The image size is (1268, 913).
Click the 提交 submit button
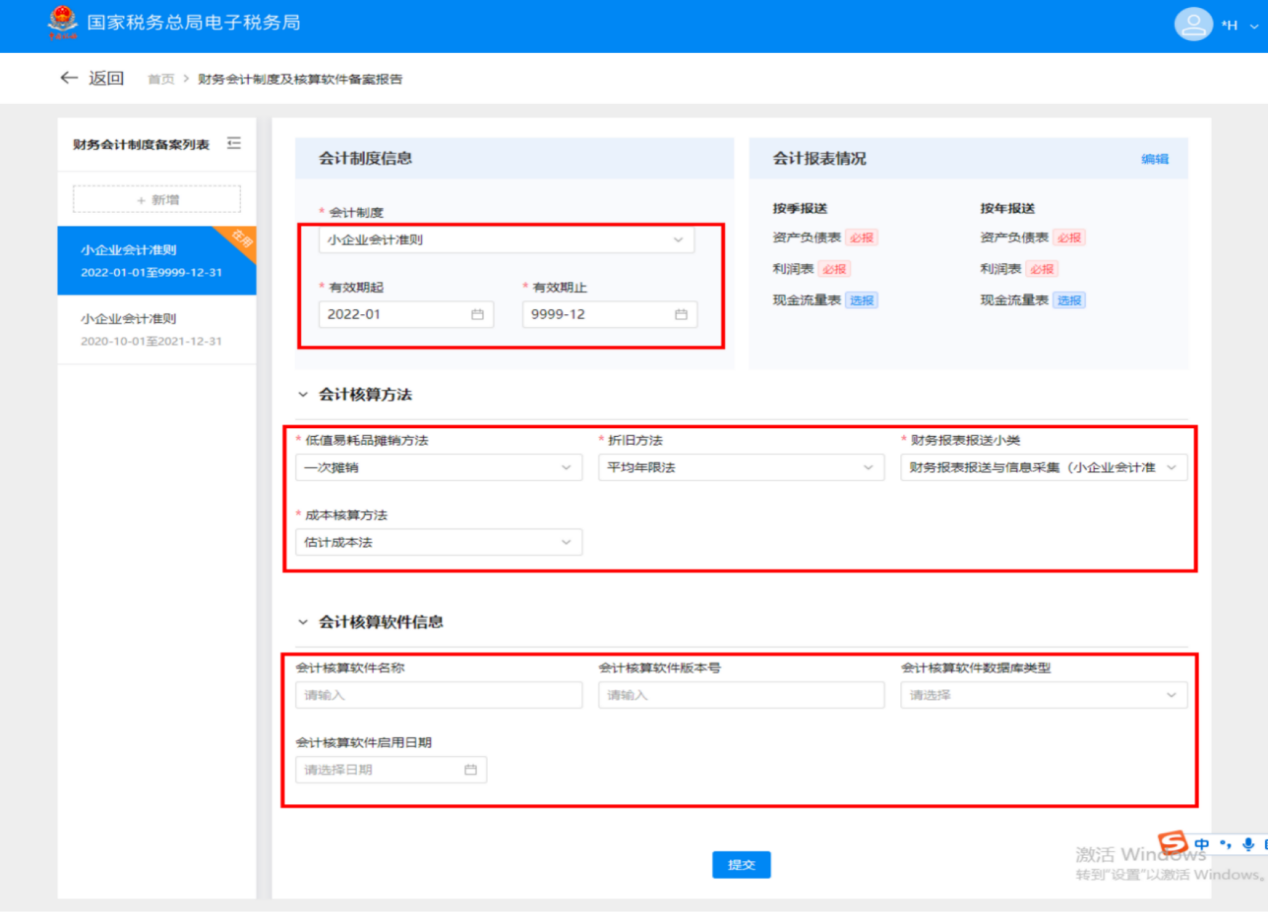[x=741, y=865]
